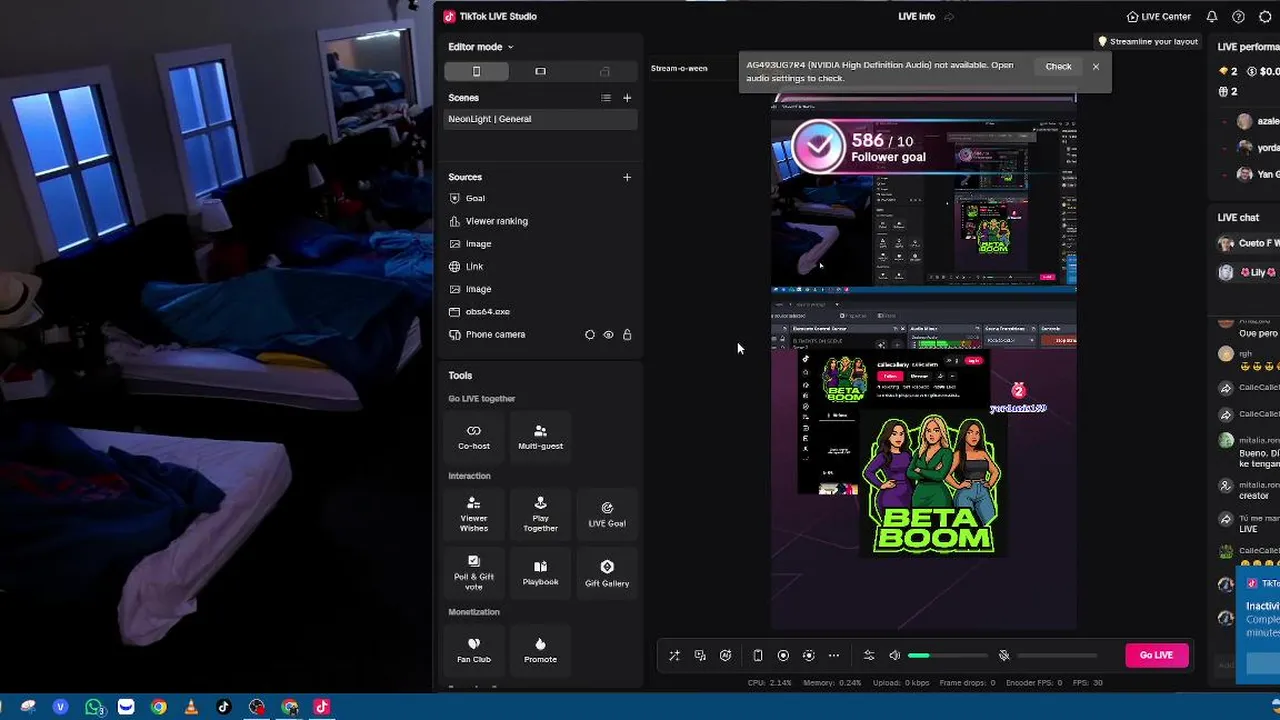Click the edit icon next to LIVE Info
Viewport: 1280px width, 720px height.
(x=949, y=17)
